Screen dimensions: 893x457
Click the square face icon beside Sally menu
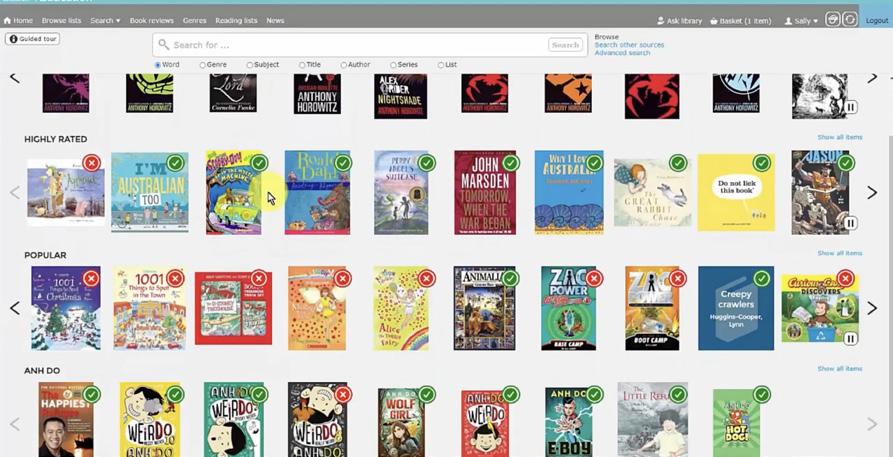click(x=833, y=19)
